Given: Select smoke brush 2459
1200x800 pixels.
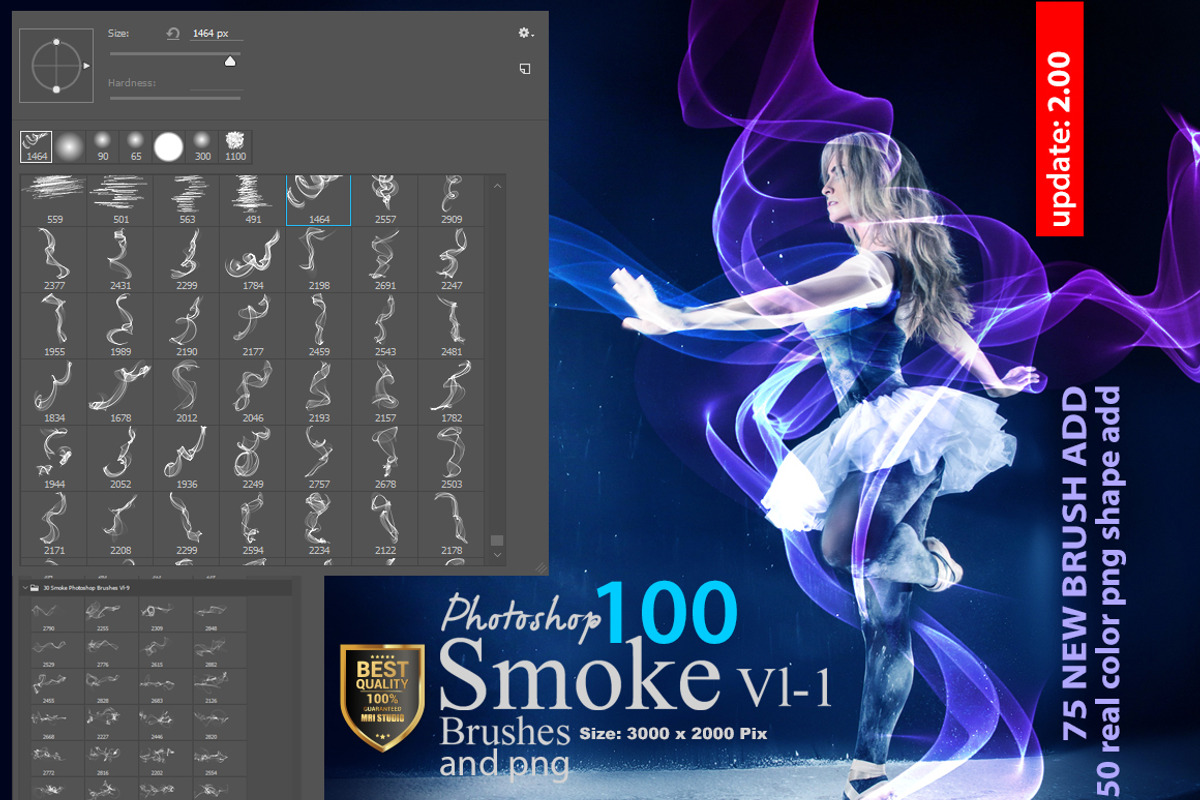Looking at the screenshot, I should coord(319,326).
